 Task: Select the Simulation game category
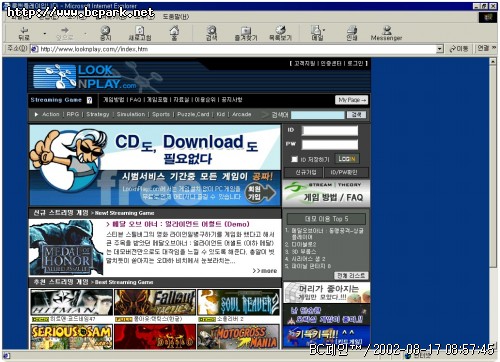131,114
